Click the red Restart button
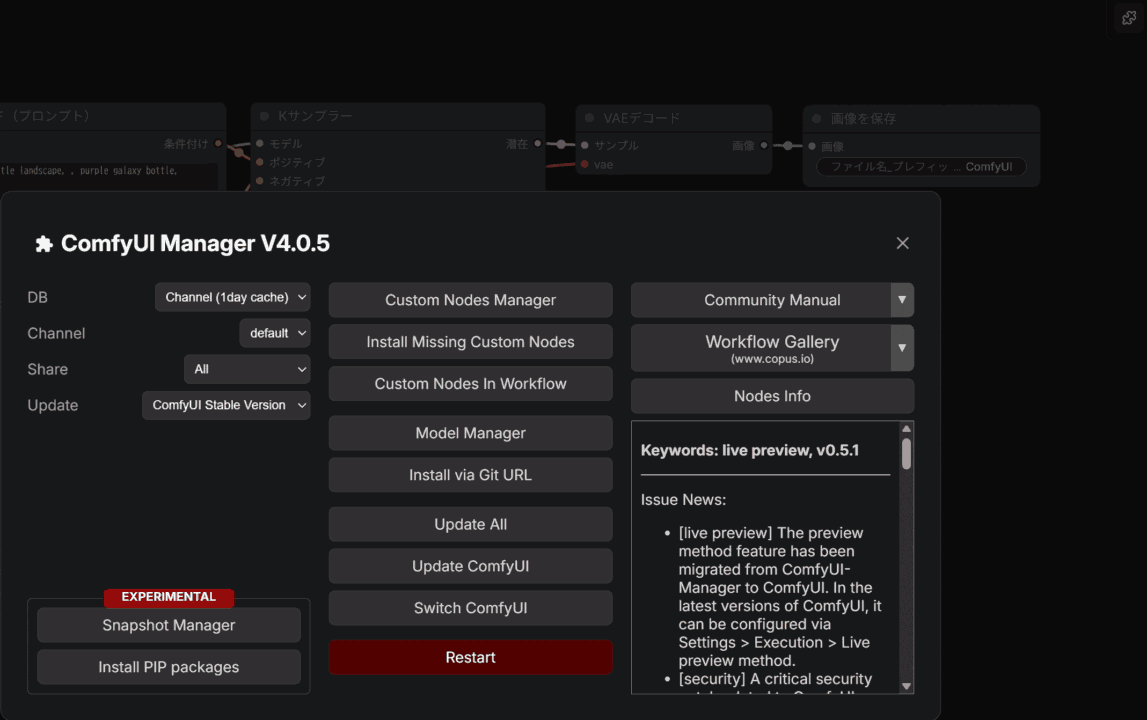1147x720 pixels. [x=470, y=657]
